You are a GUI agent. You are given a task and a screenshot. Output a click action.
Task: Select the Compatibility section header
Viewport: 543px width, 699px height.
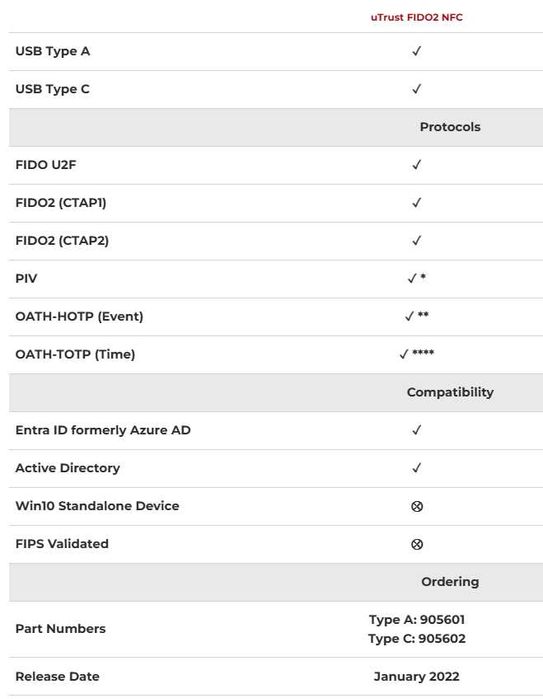[450, 392]
